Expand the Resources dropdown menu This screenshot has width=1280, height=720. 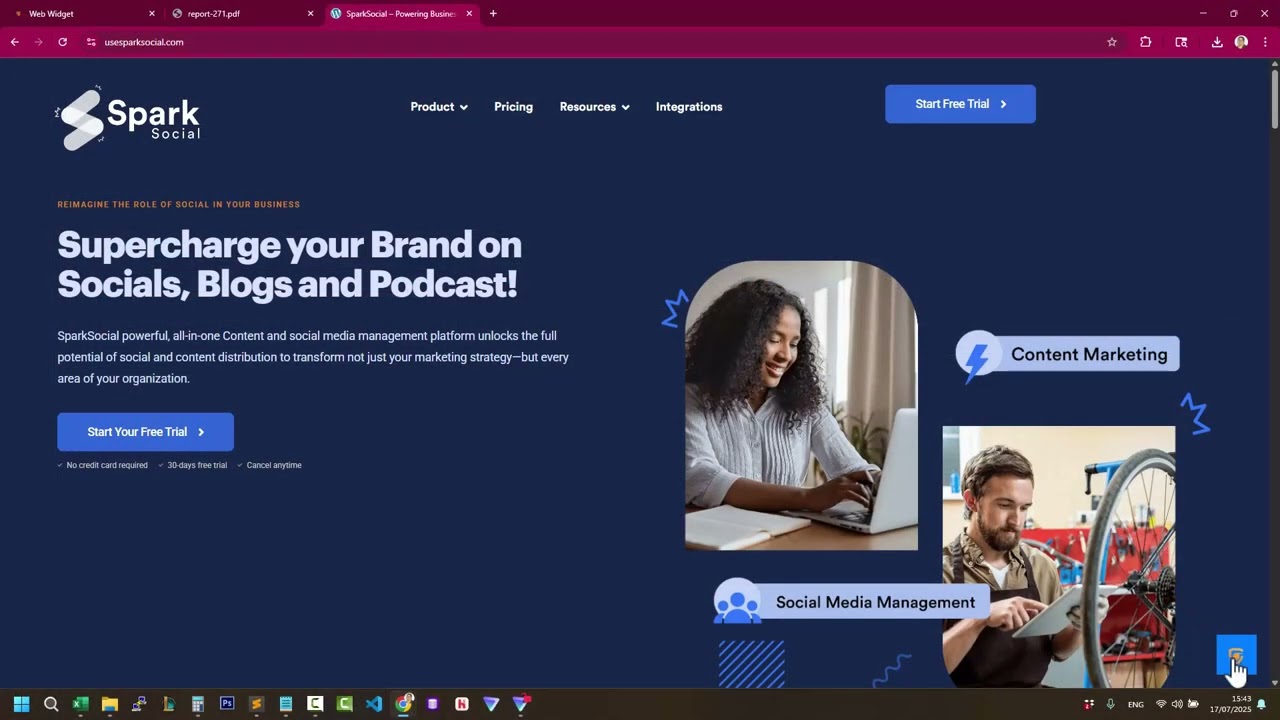595,107
